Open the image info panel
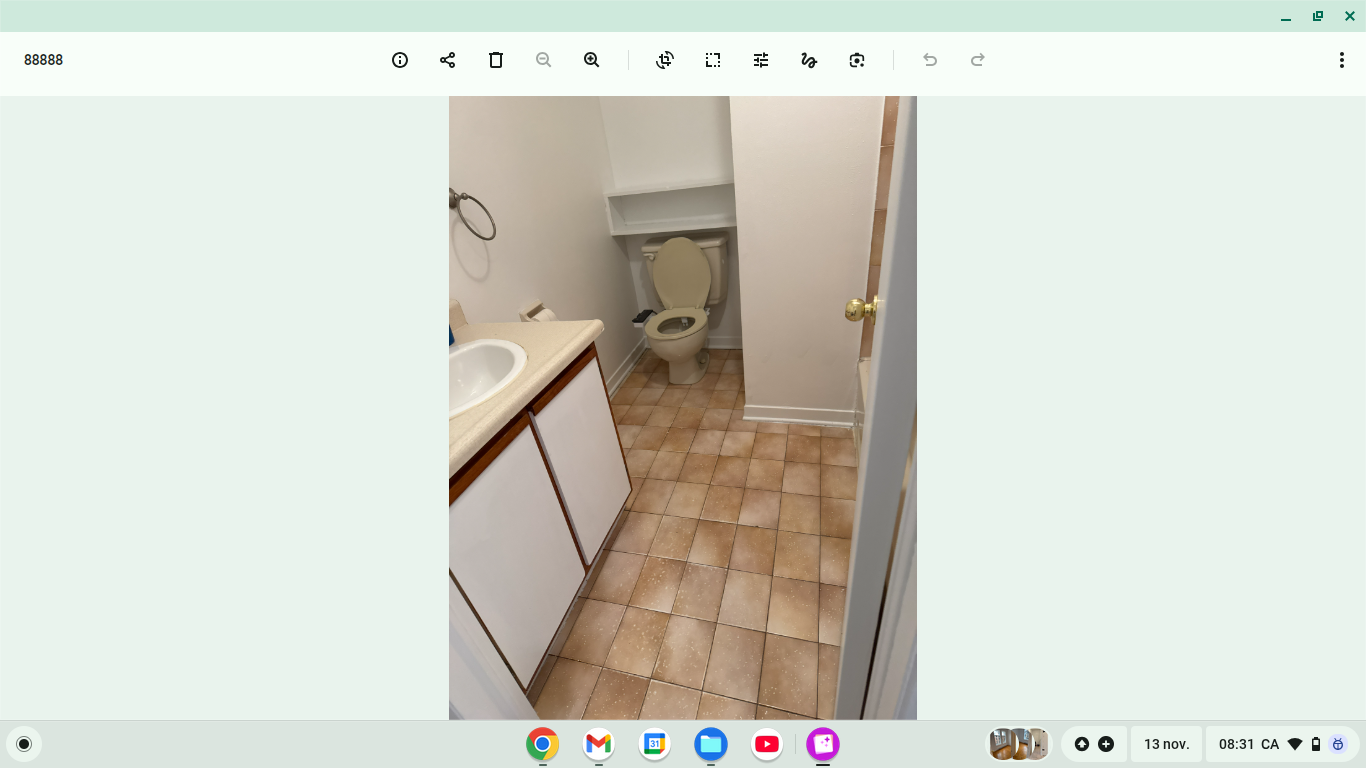1366x768 pixels. 400,60
